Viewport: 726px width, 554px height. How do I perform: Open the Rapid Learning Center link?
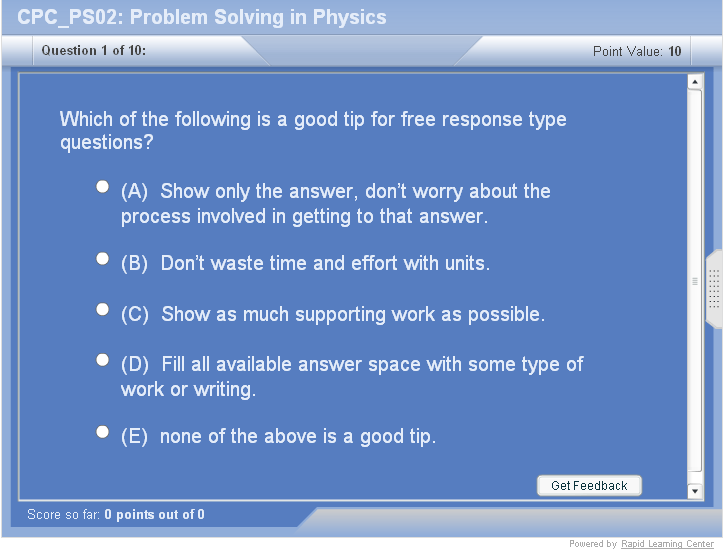point(667,544)
